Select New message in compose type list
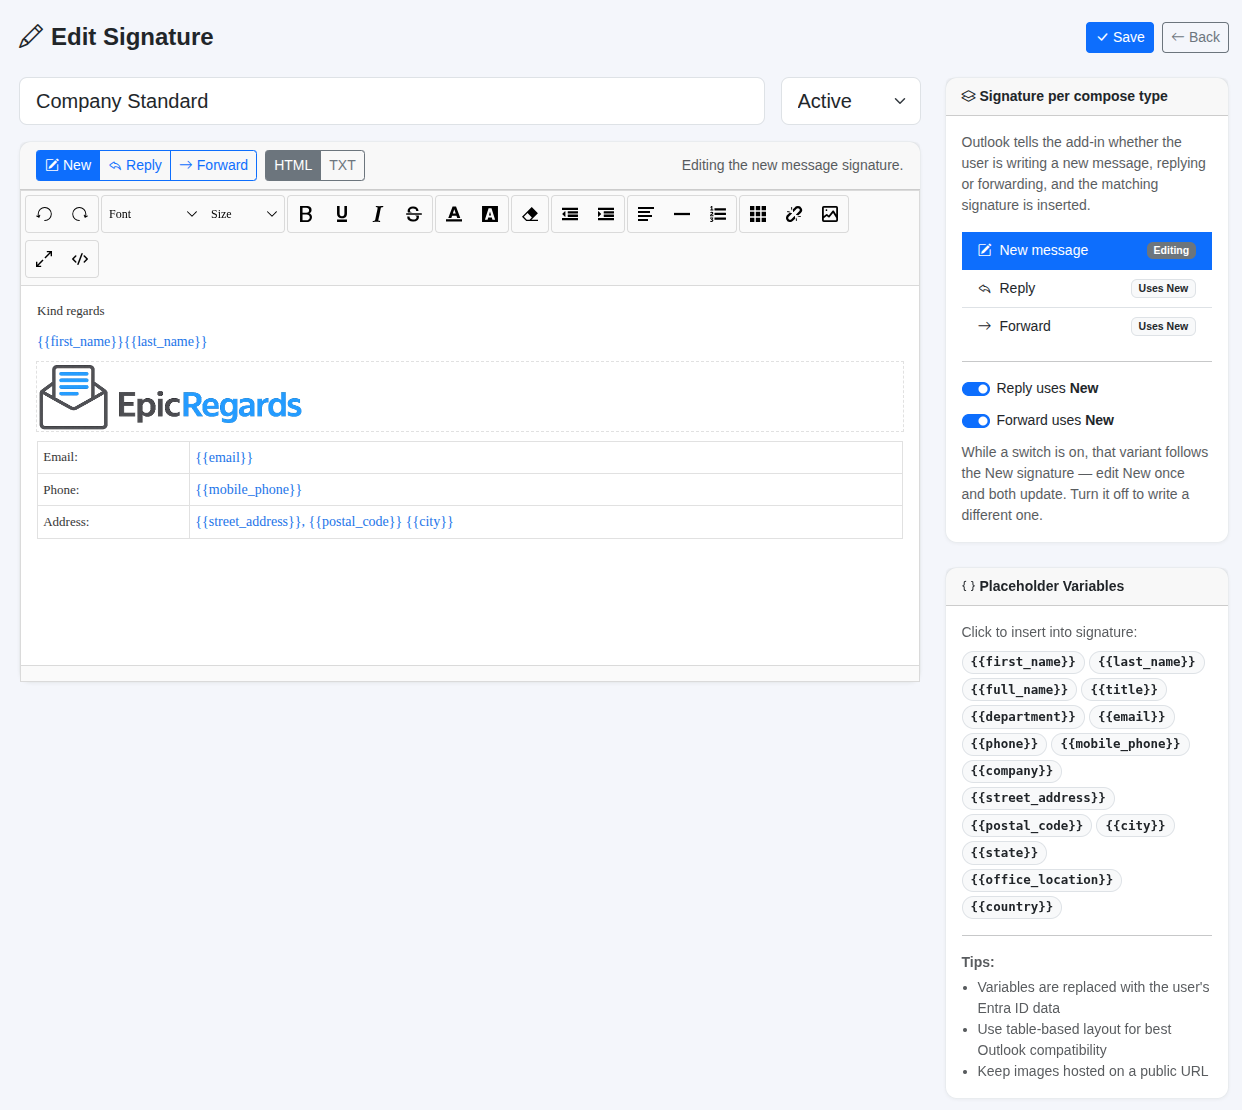The image size is (1242, 1110). (1087, 251)
